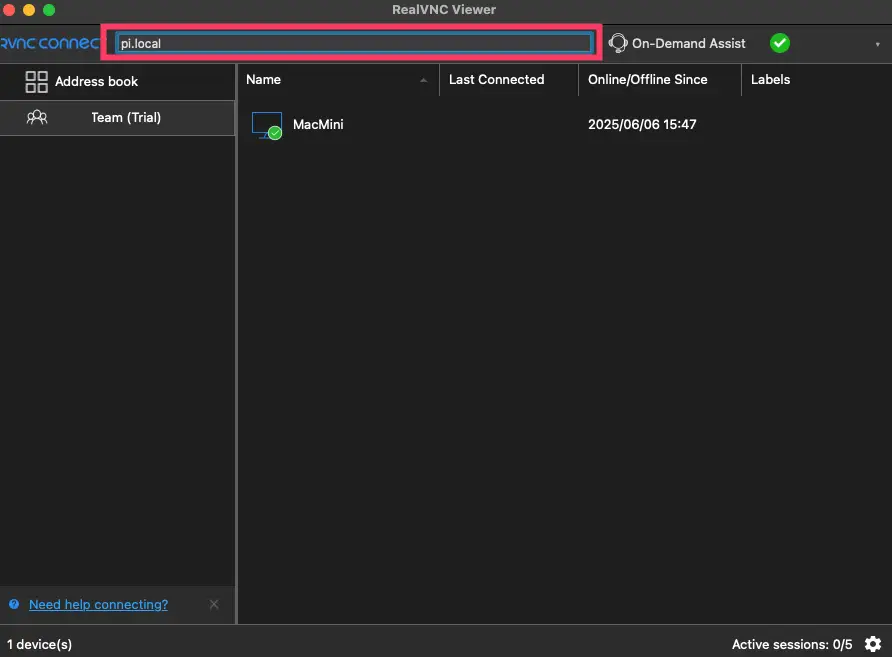892x657 pixels.
Task: Sort by the Name column header
Action: [x=263, y=80]
